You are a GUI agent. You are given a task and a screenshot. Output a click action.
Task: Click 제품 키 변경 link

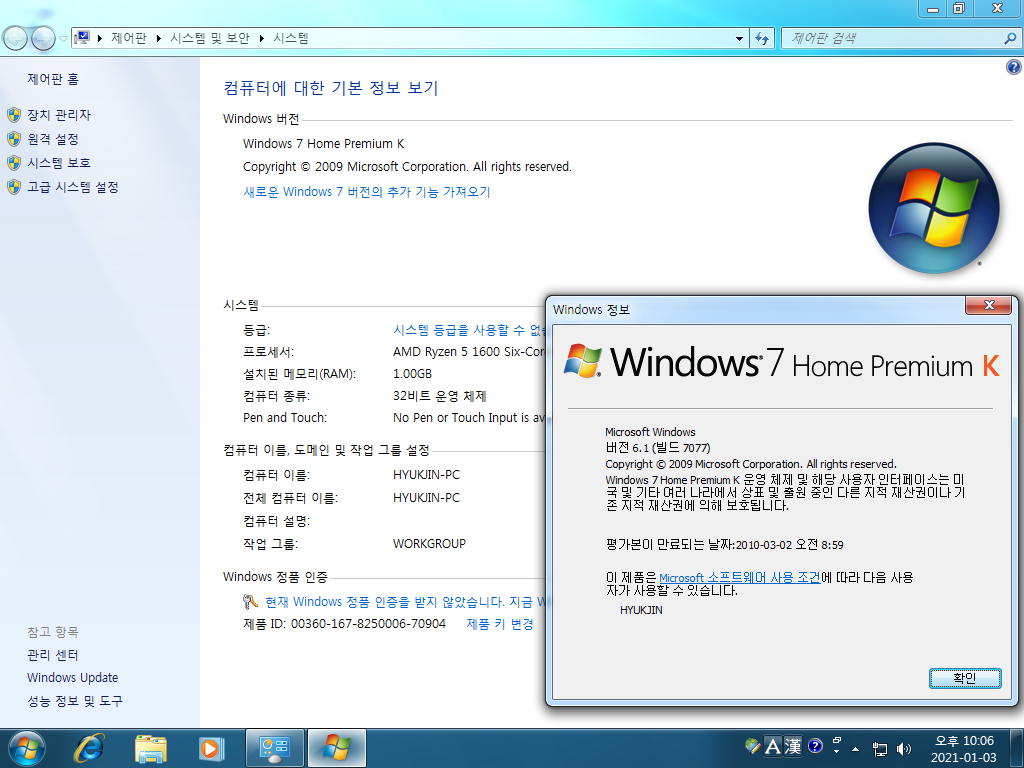[x=500, y=624]
